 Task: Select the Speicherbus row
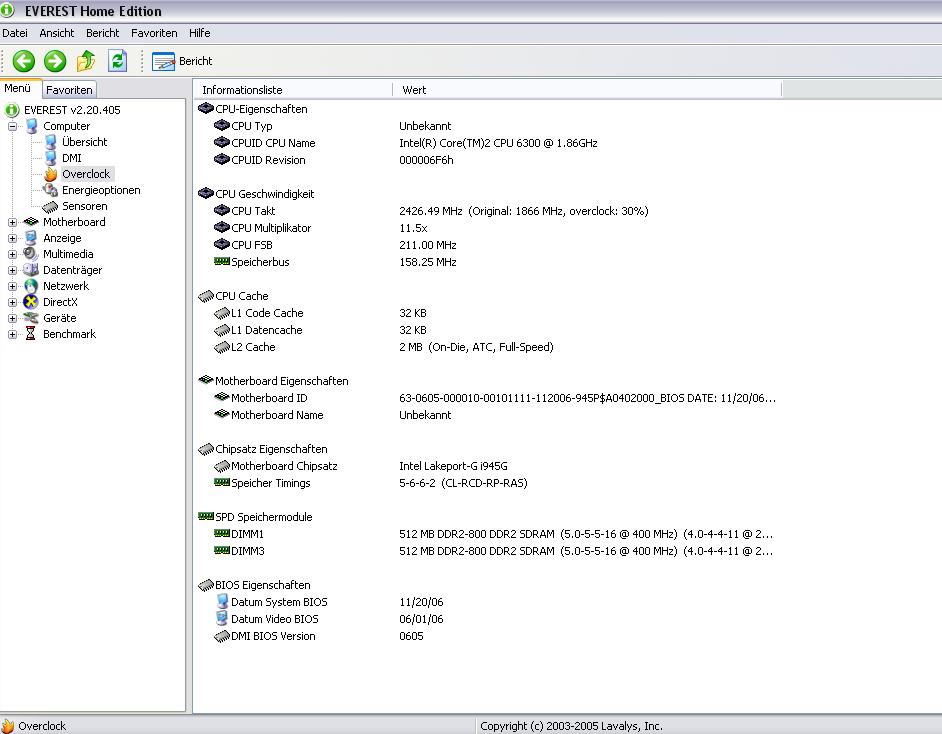[487, 262]
